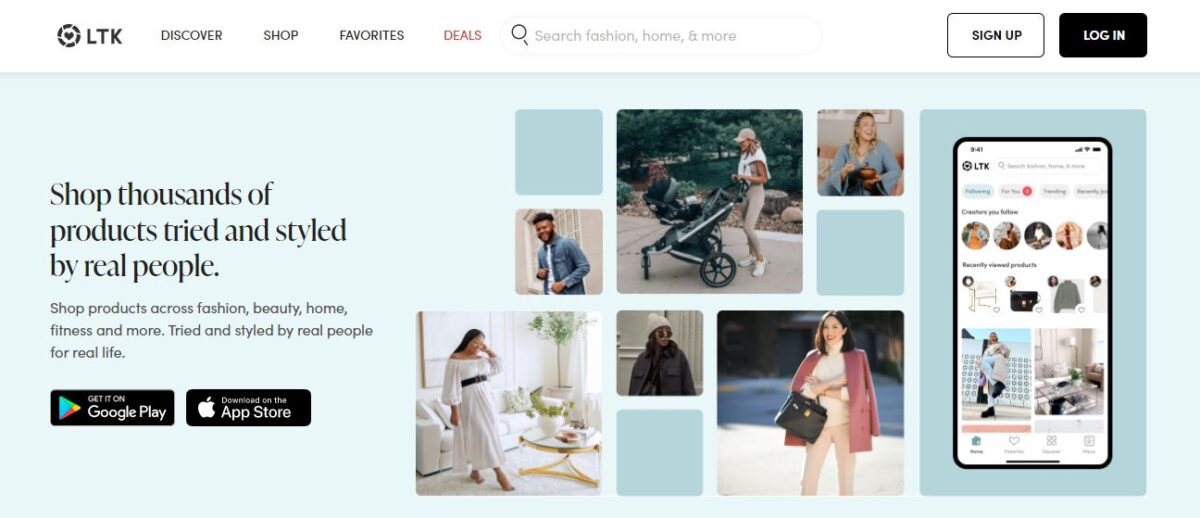Select the red Deals navigation link
Viewport: 1200px width, 518px height.
click(463, 35)
